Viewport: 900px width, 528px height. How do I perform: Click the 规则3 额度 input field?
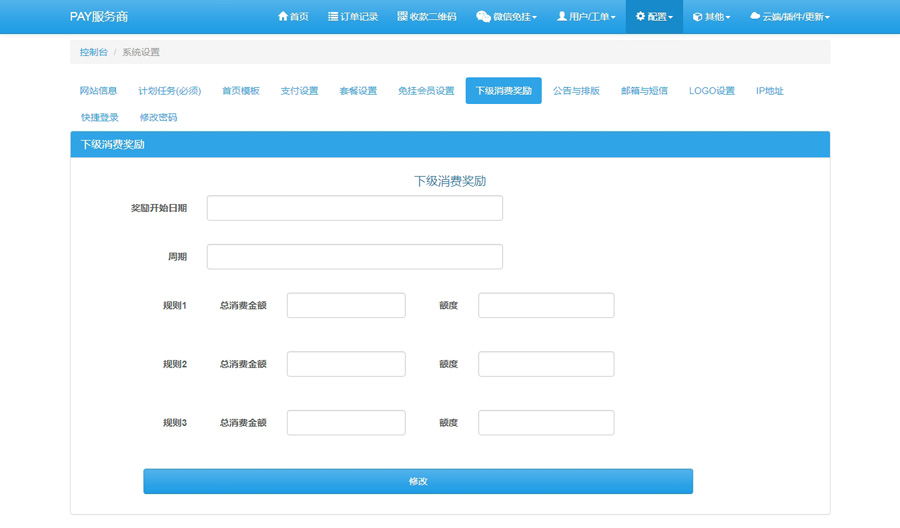(546, 423)
